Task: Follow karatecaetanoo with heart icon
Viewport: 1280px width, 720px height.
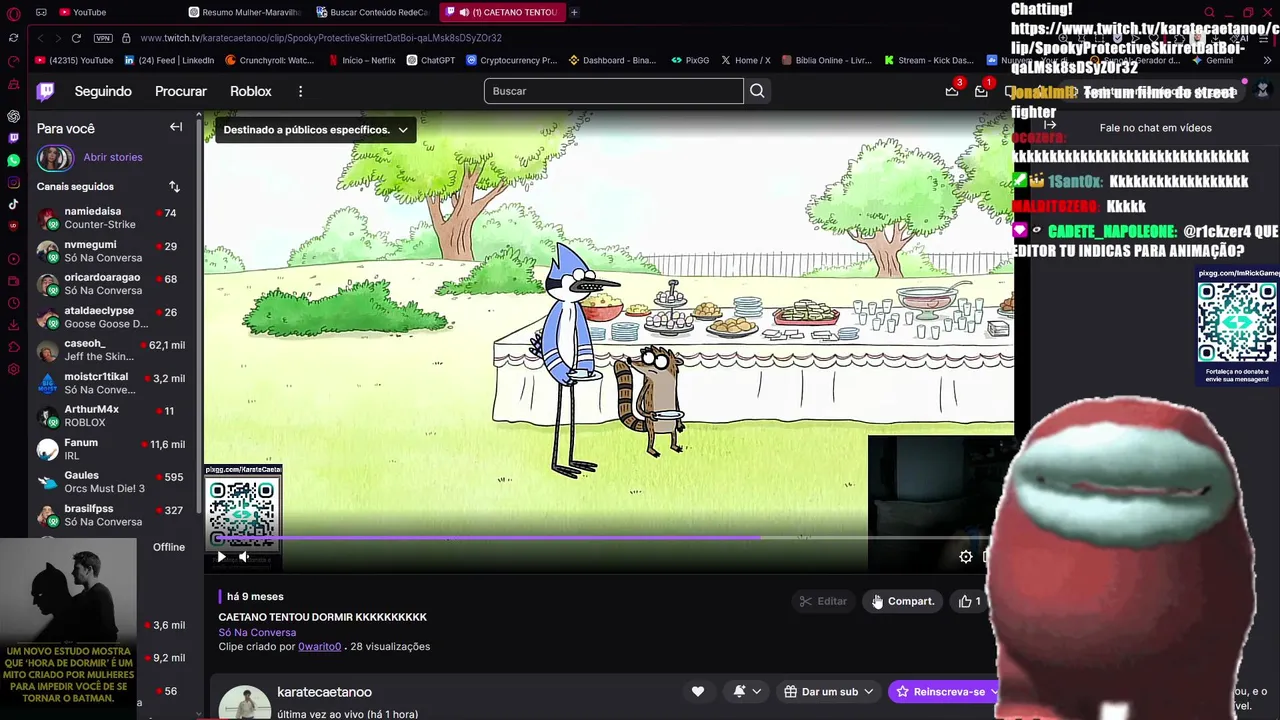Action: point(698,691)
